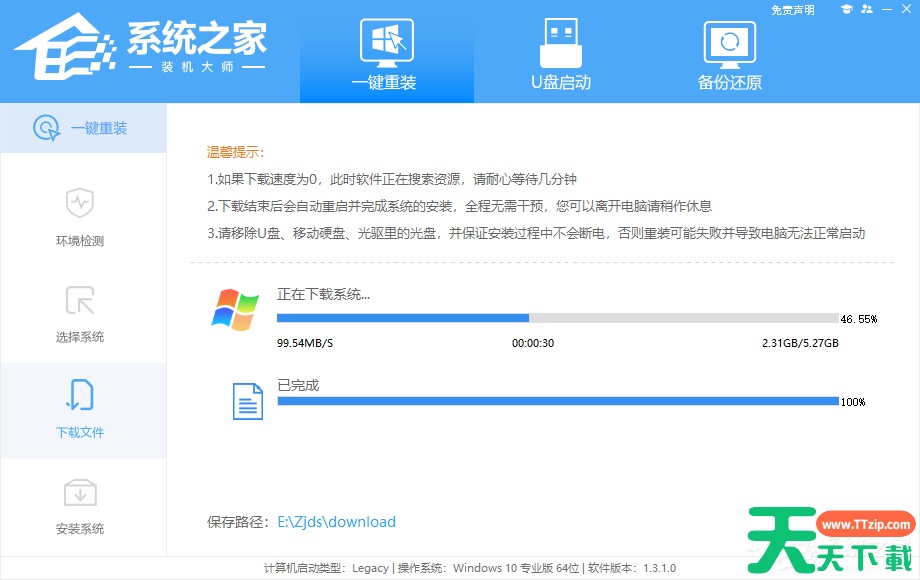The width and height of the screenshot is (920, 580).
Task: Click the users icon in title bar
Action: (867, 9)
